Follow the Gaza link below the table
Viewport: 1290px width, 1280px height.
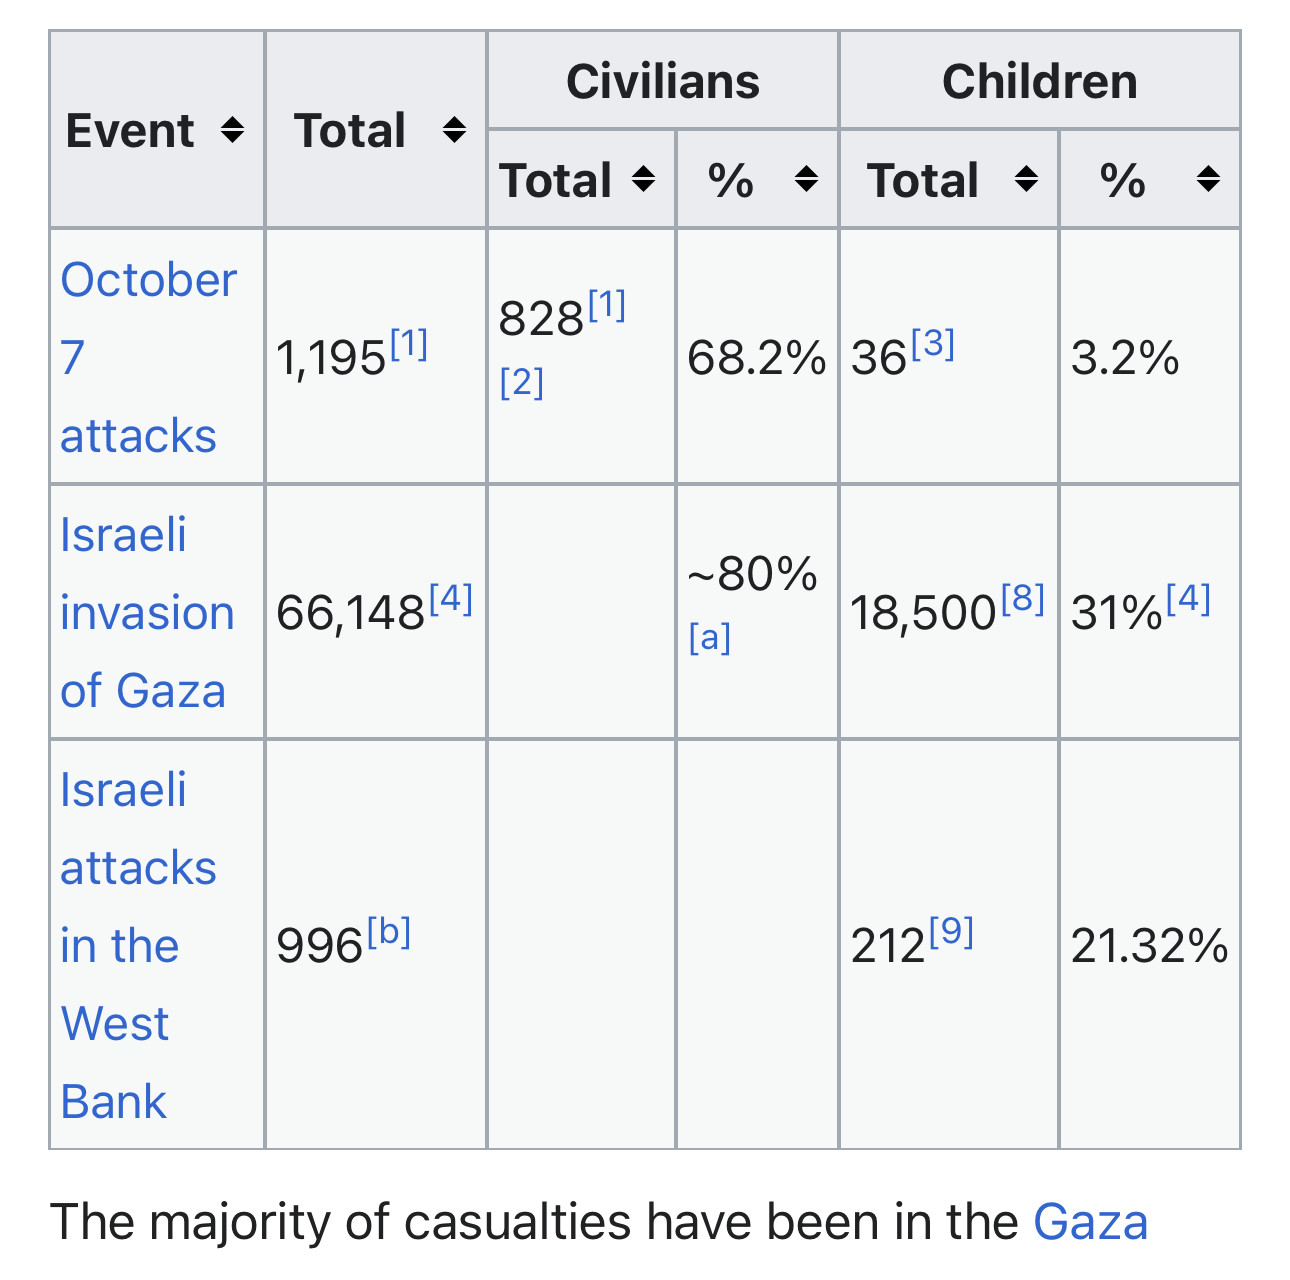pyautogui.click(x=1090, y=1222)
